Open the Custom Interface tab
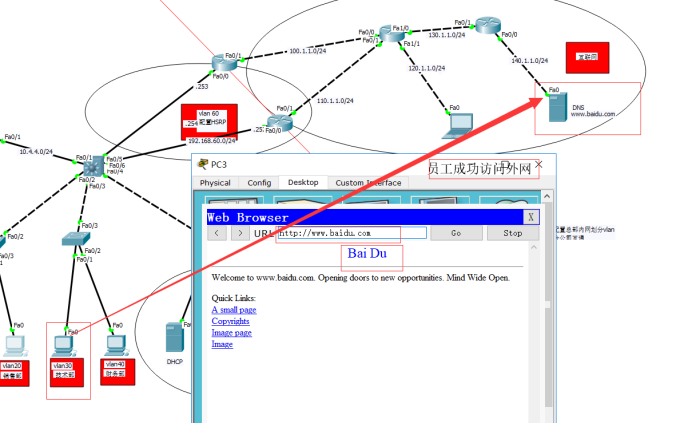Image resolution: width=693 pixels, height=423 pixels. click(368, 183)
